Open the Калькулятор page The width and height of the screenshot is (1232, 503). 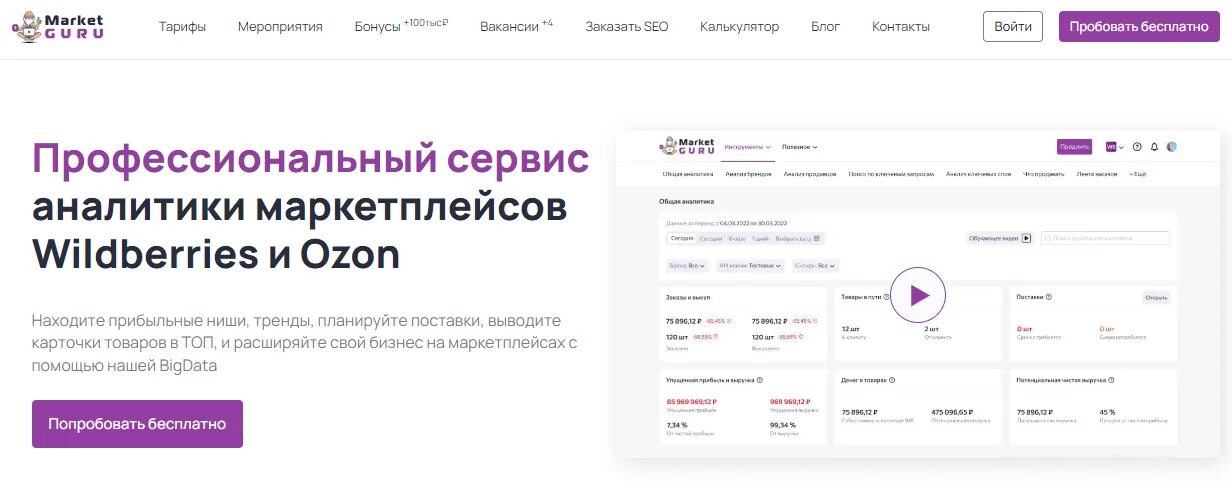[x=739, y=27]
